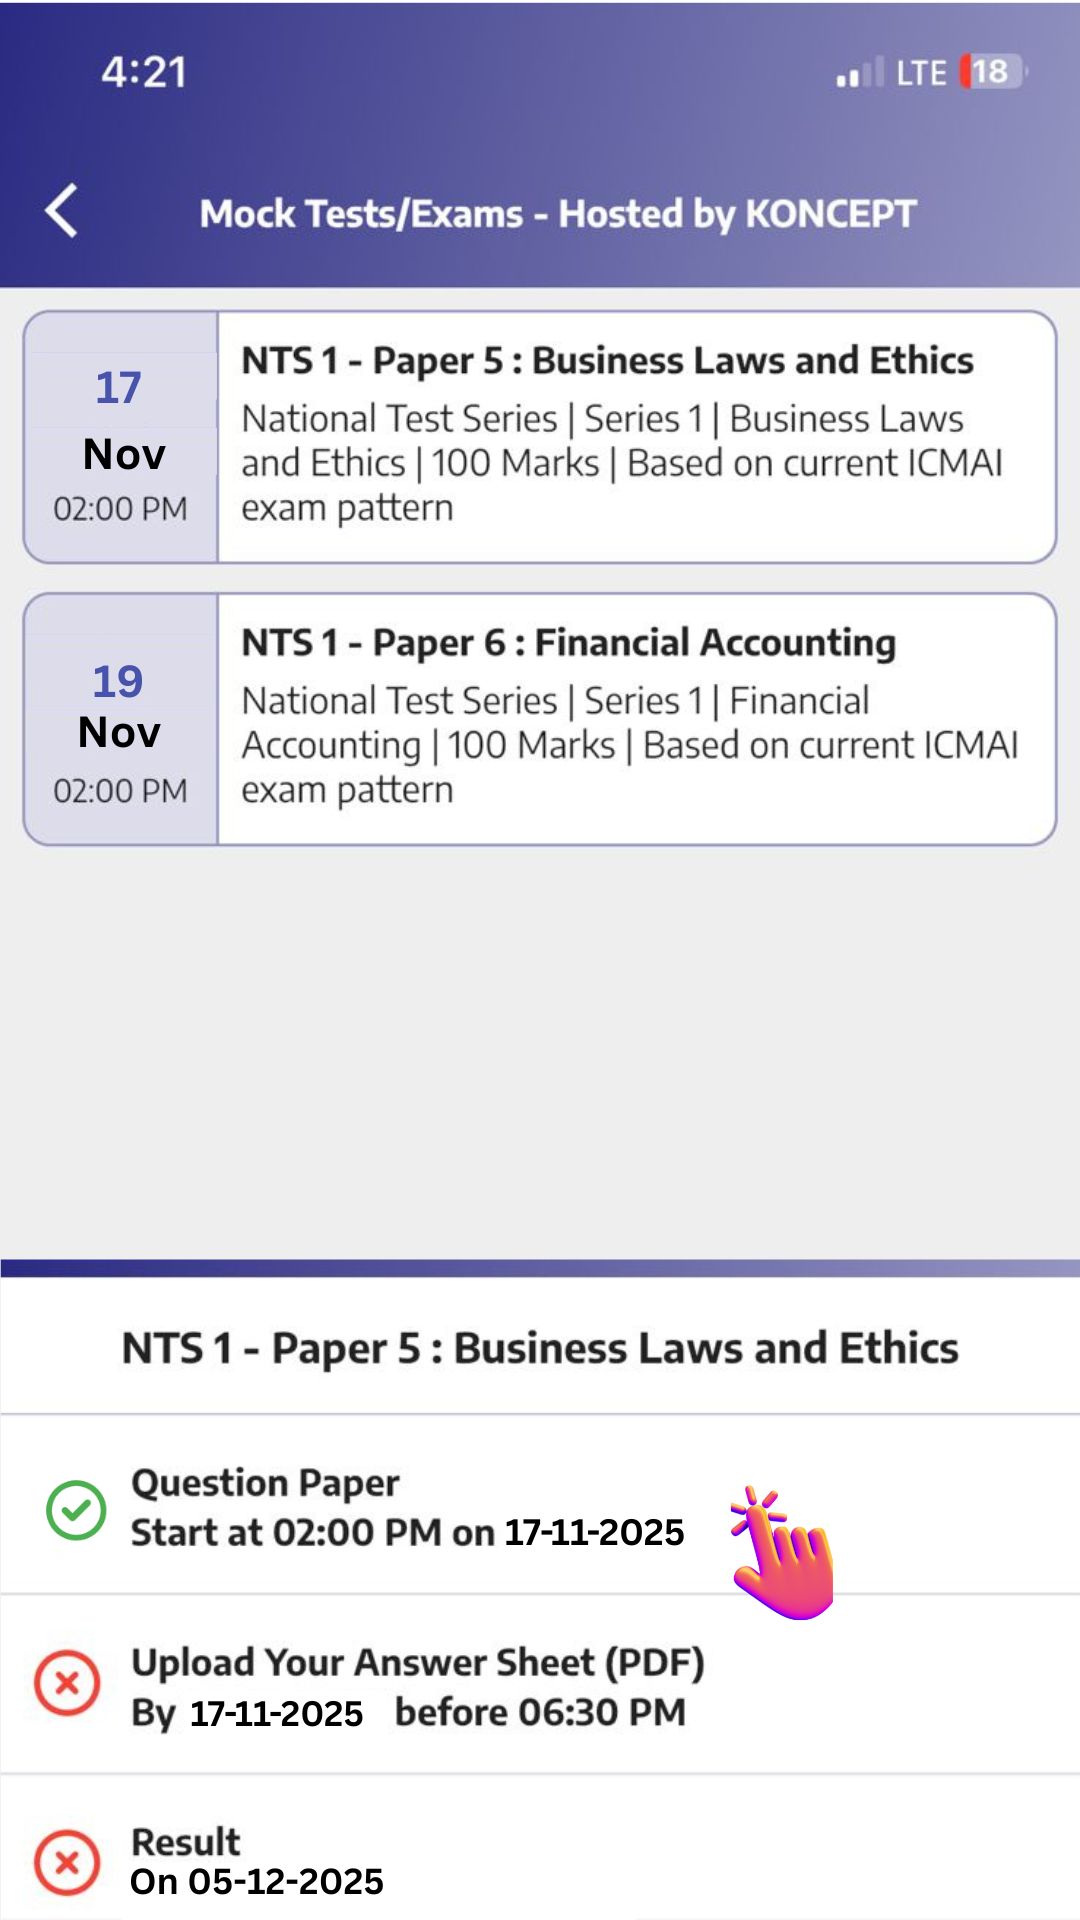Tap the green checkmark beside Question Paper
Viewport: 1080px width, 1920px height.
(76, 1509)
